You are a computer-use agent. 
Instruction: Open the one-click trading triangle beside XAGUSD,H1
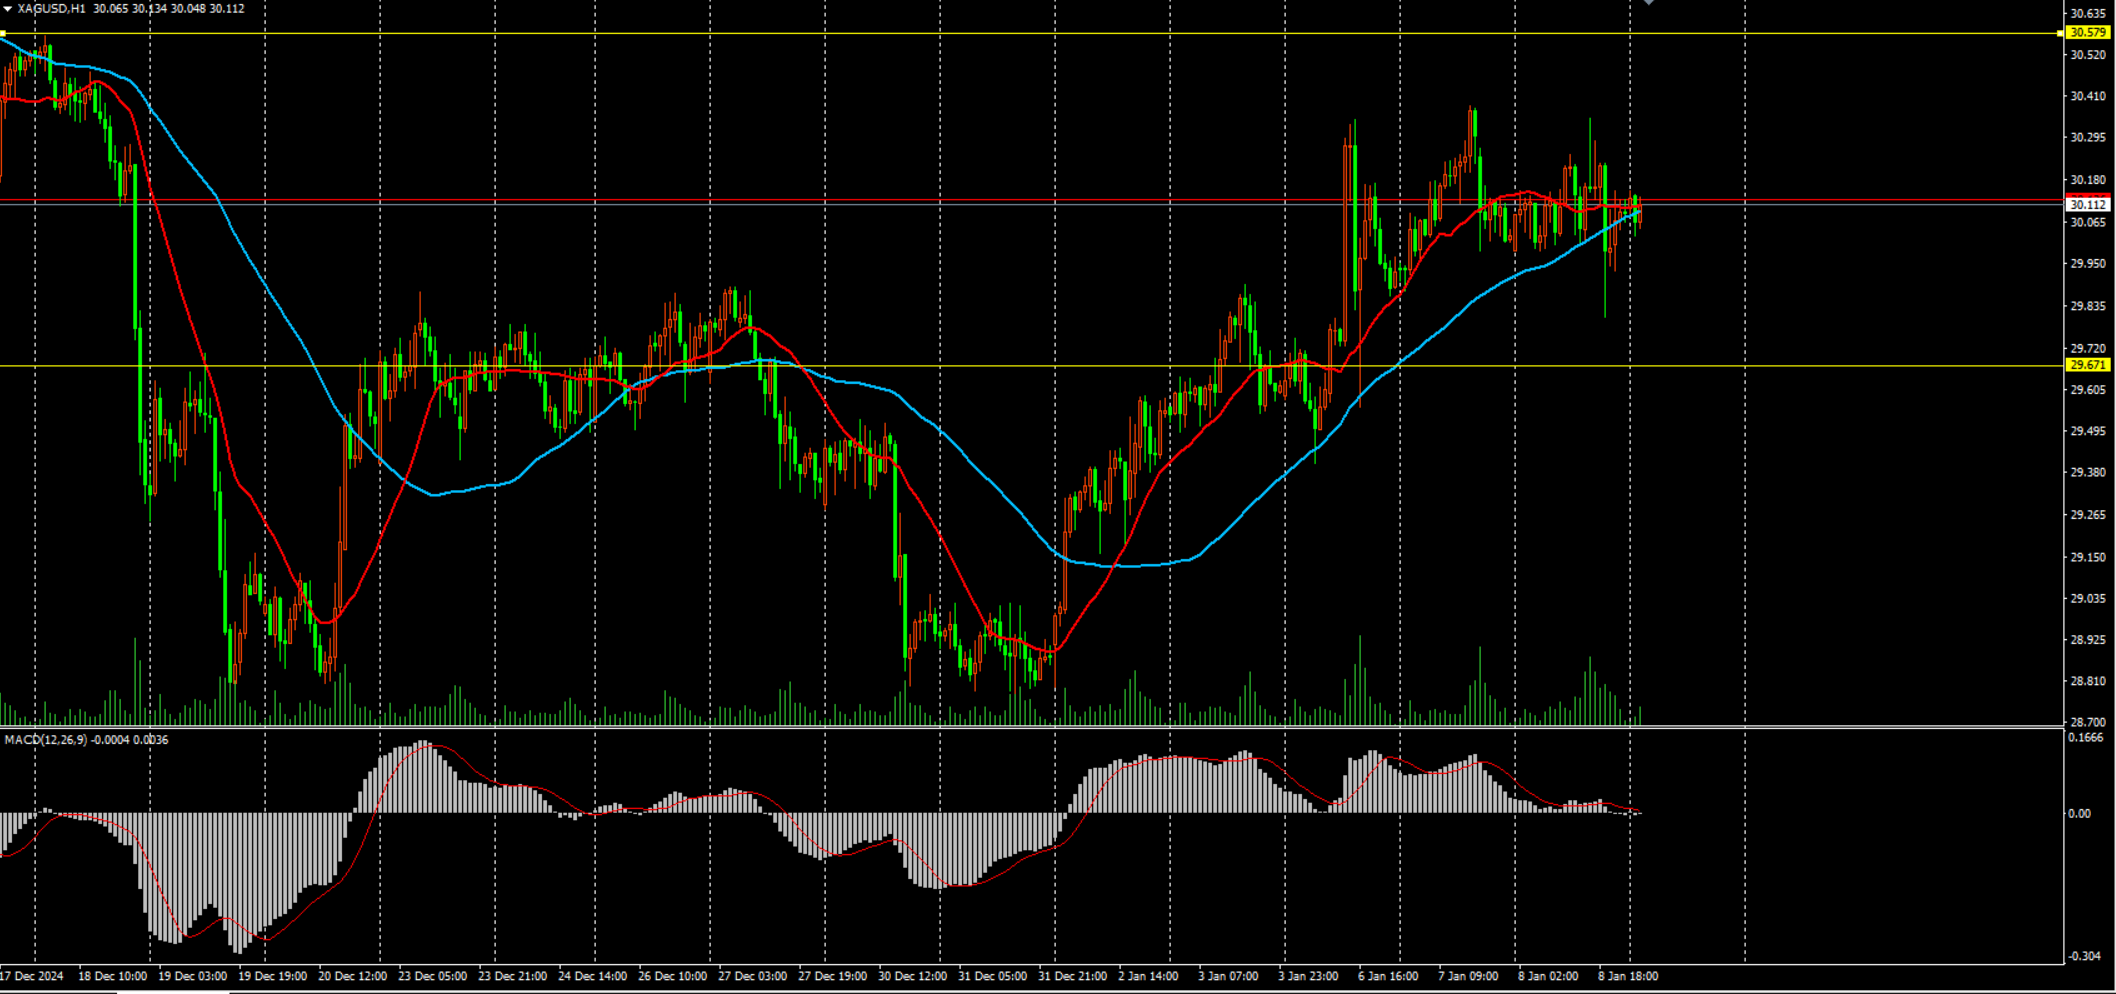tap(7, 8)
